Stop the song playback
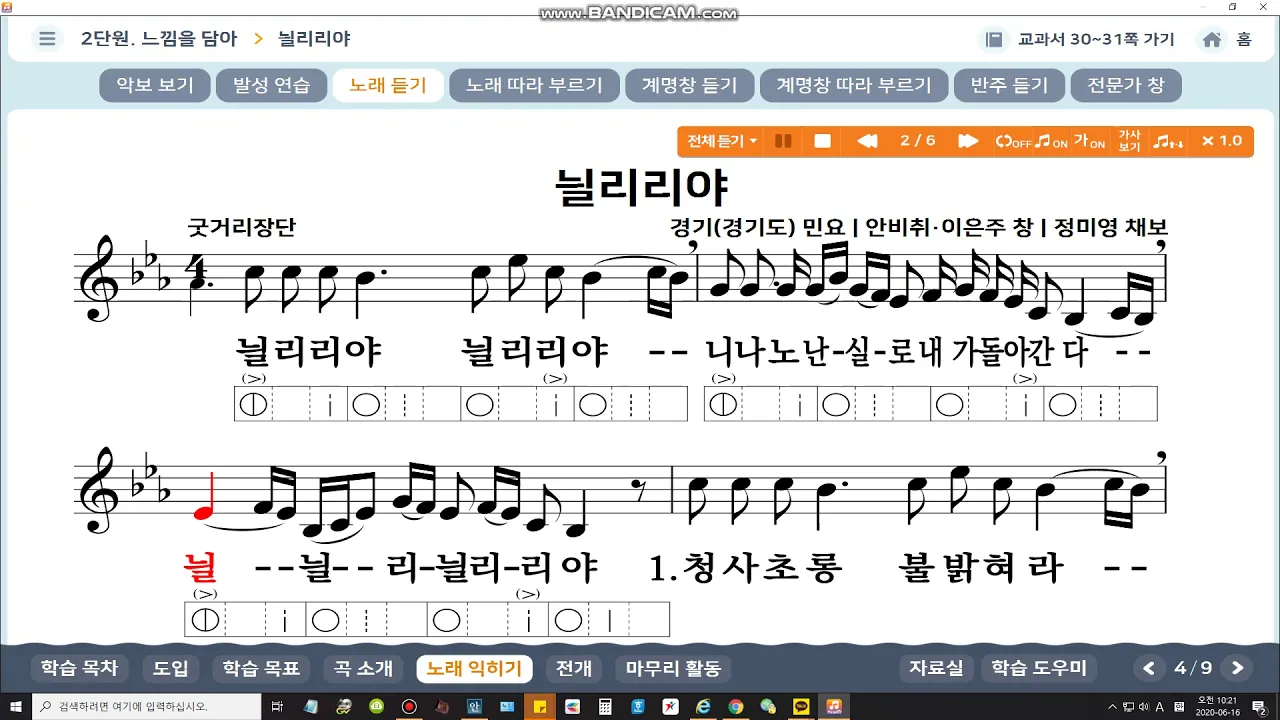1280x720 pixels. (823, 141)
